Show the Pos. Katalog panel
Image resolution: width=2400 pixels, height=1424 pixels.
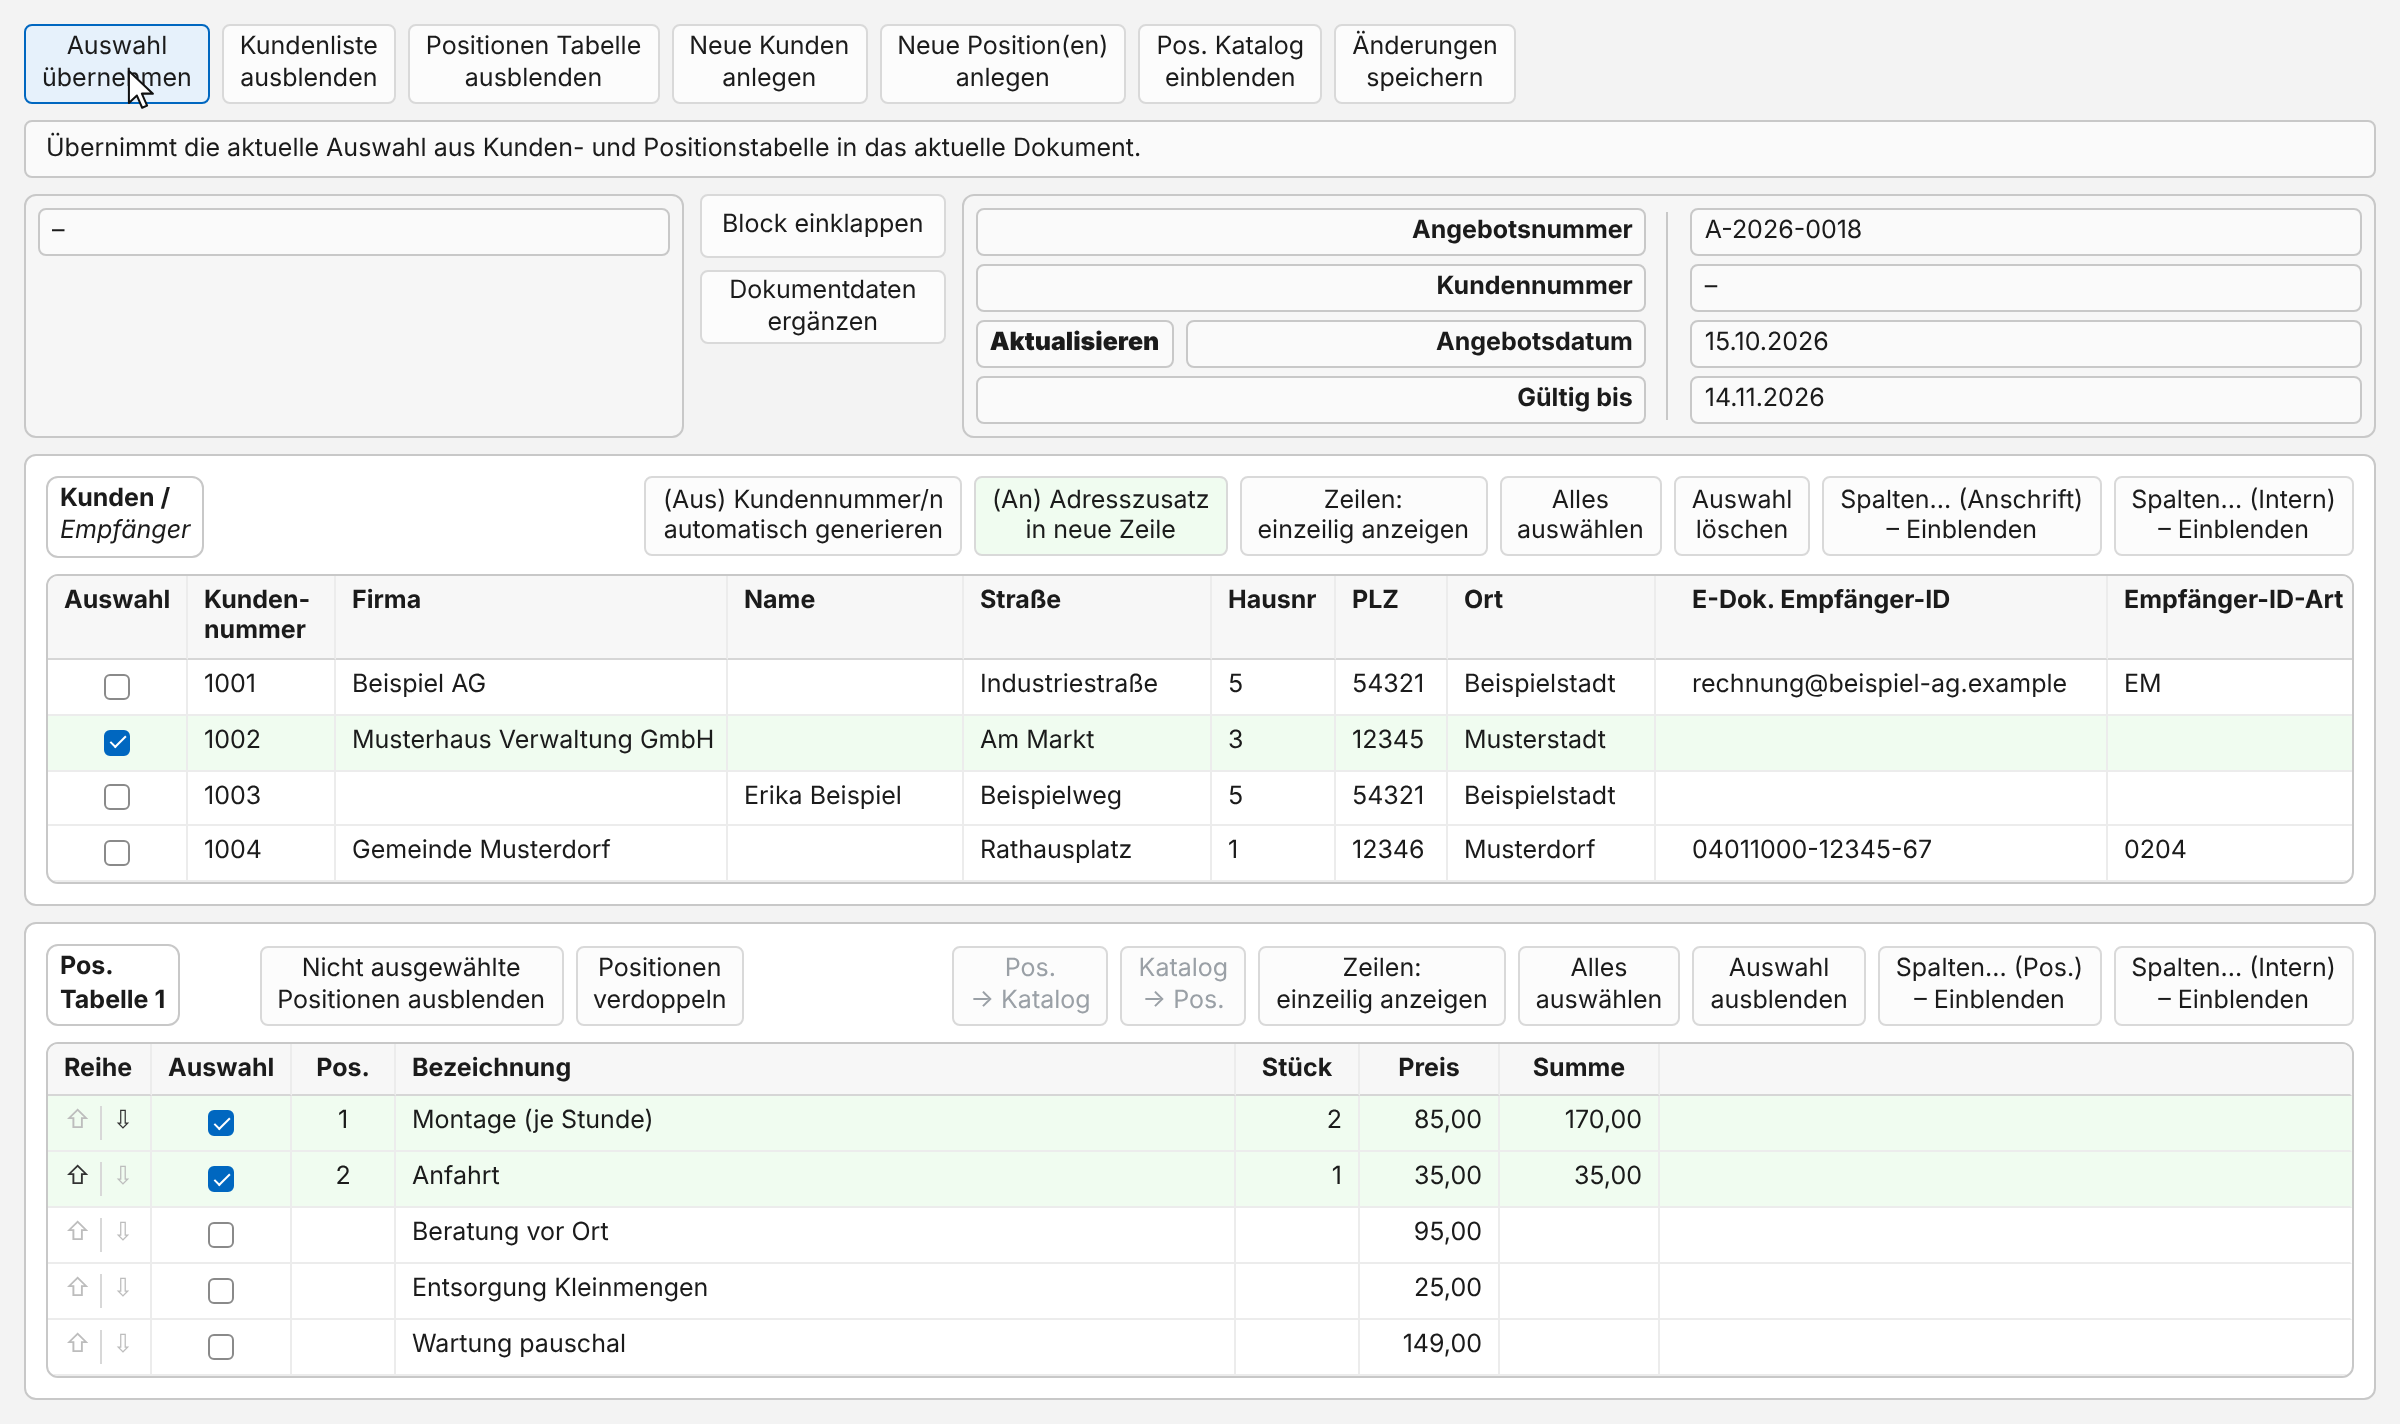pos(1230,63)
